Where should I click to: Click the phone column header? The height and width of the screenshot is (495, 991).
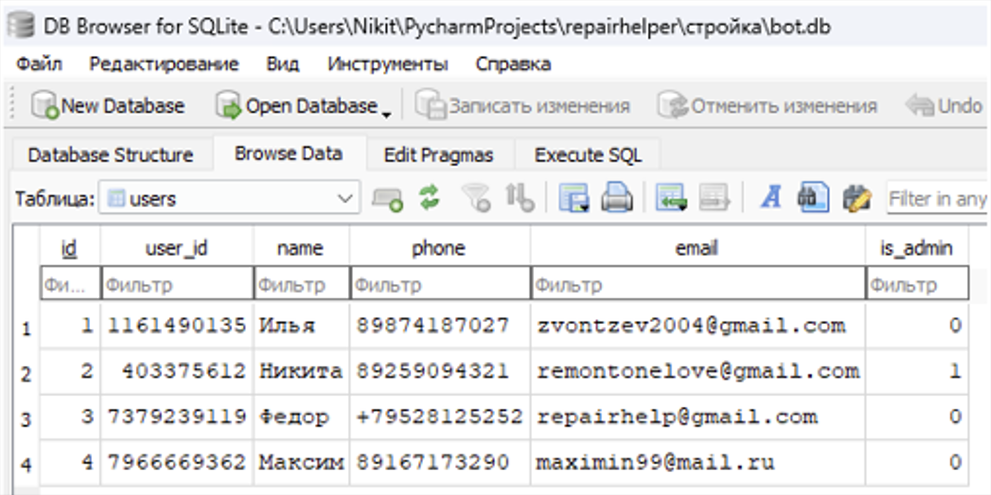(x=438, y=248)
